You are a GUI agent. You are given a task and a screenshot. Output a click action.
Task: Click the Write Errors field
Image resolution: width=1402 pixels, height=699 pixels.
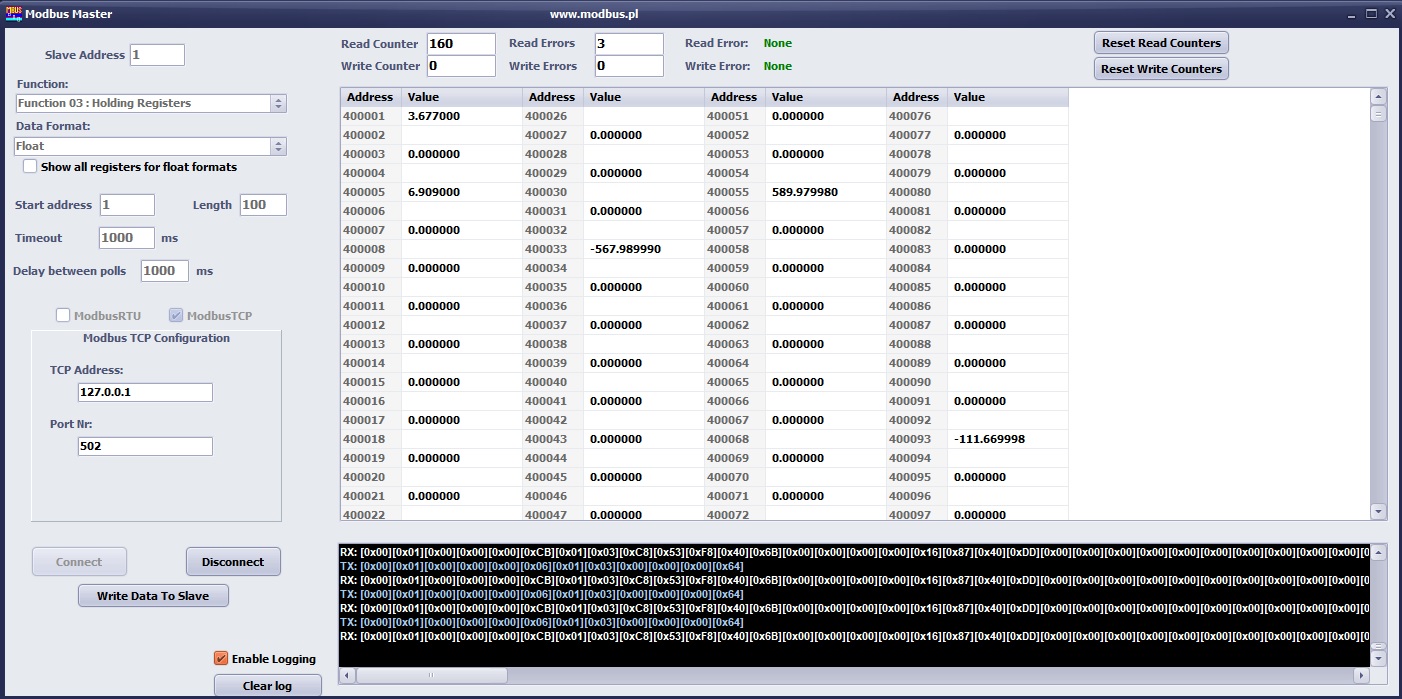pos(629,66)
